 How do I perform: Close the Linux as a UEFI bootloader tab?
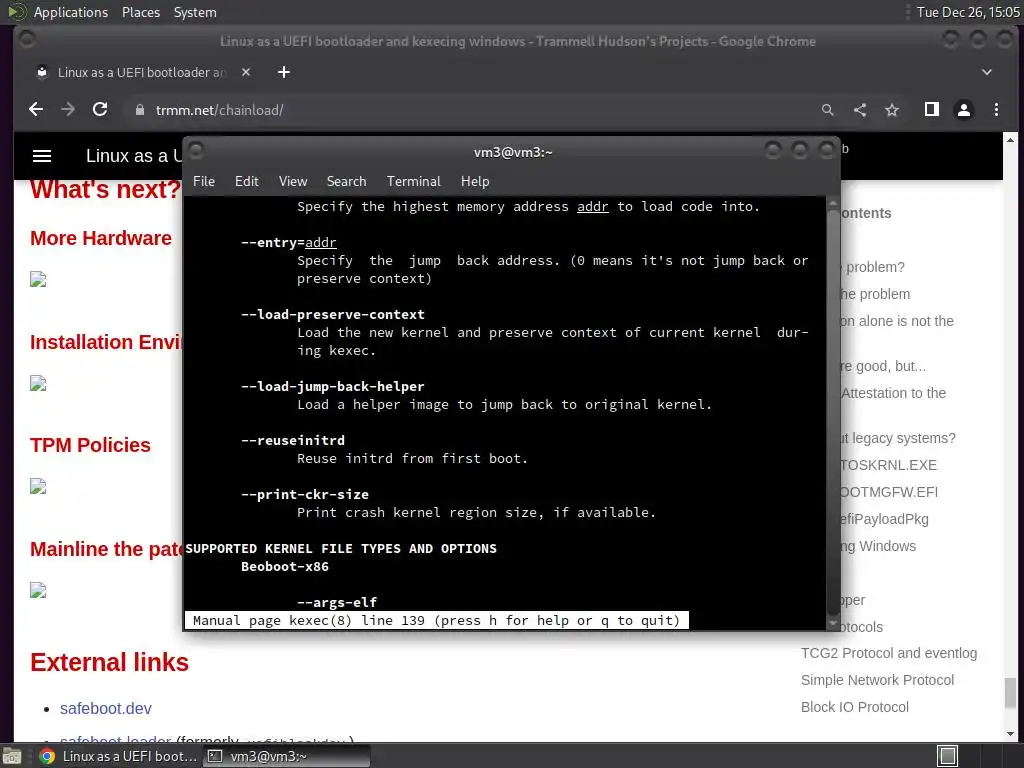(x=246, y=72)
